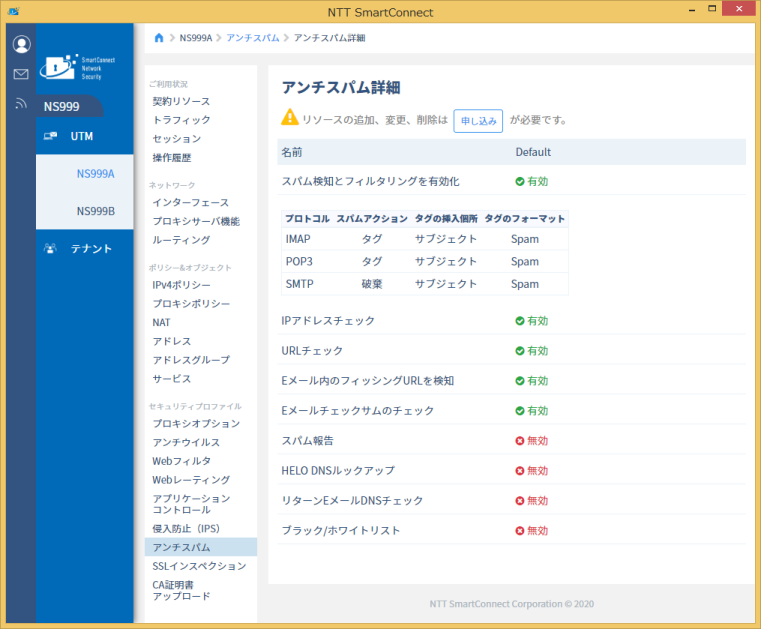This screenshot has width=761, height=629.
Task: Open IPv4ポリシー page
Action: pos(181,285)
